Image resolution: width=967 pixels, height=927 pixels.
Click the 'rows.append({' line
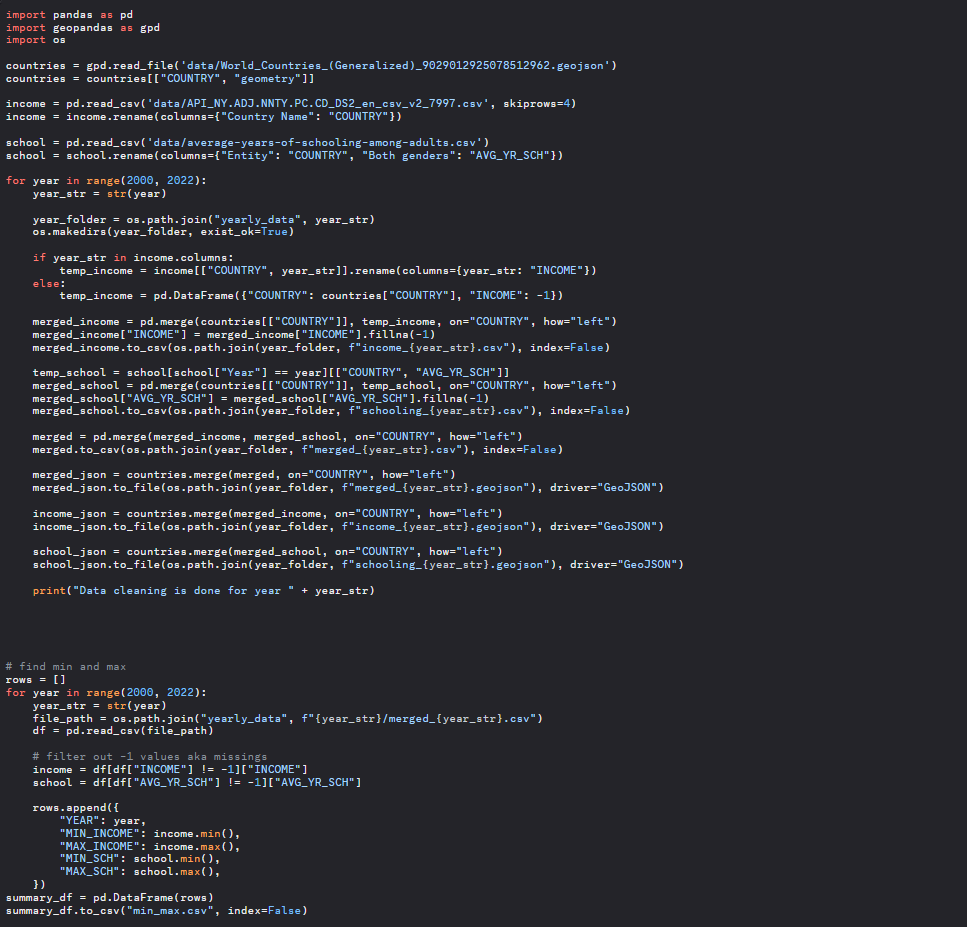[75, 808]
